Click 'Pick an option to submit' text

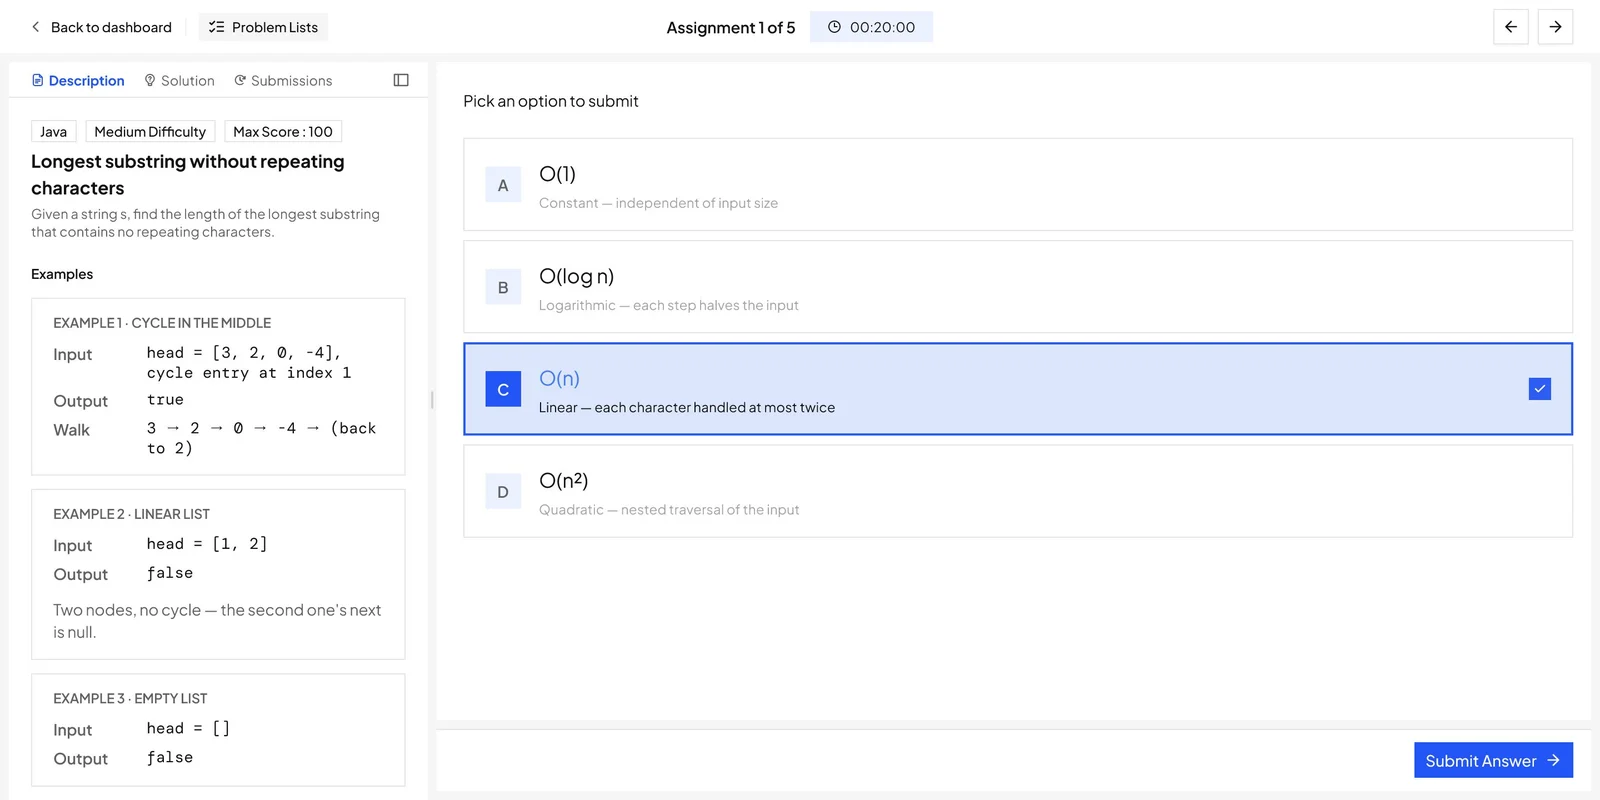(550, 101)
